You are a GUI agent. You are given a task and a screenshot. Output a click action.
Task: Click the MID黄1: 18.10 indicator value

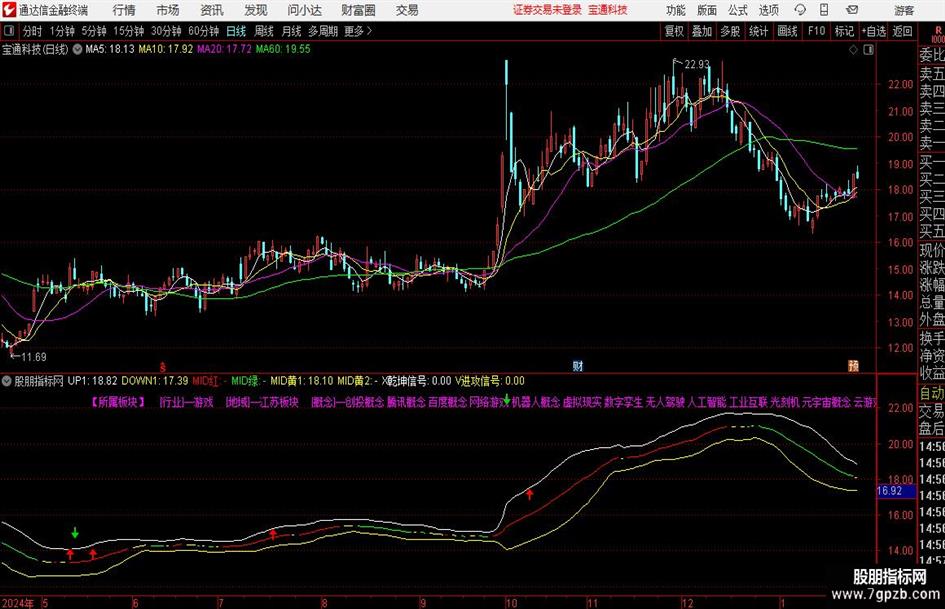pyautogui.click(x=301, y=381)
